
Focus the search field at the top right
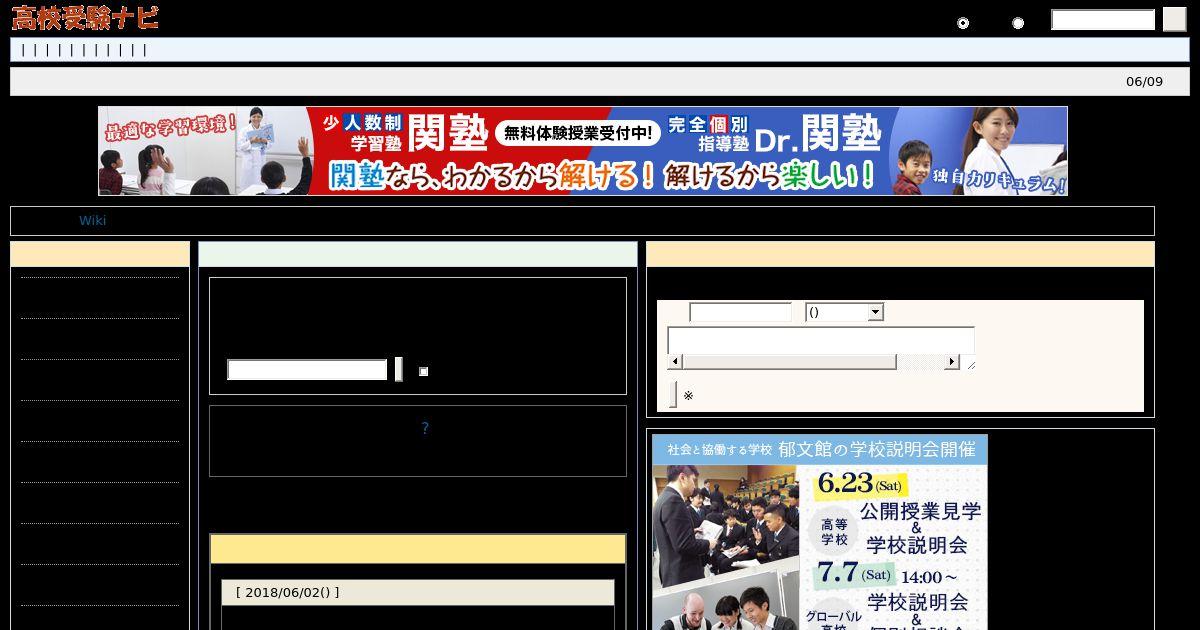[x=1103, y=20]
